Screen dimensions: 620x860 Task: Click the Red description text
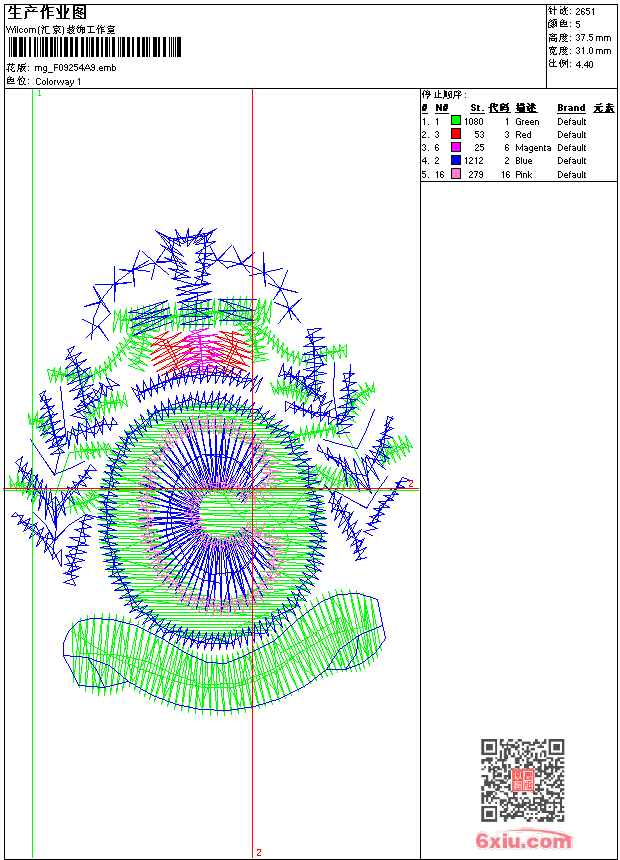523,135
